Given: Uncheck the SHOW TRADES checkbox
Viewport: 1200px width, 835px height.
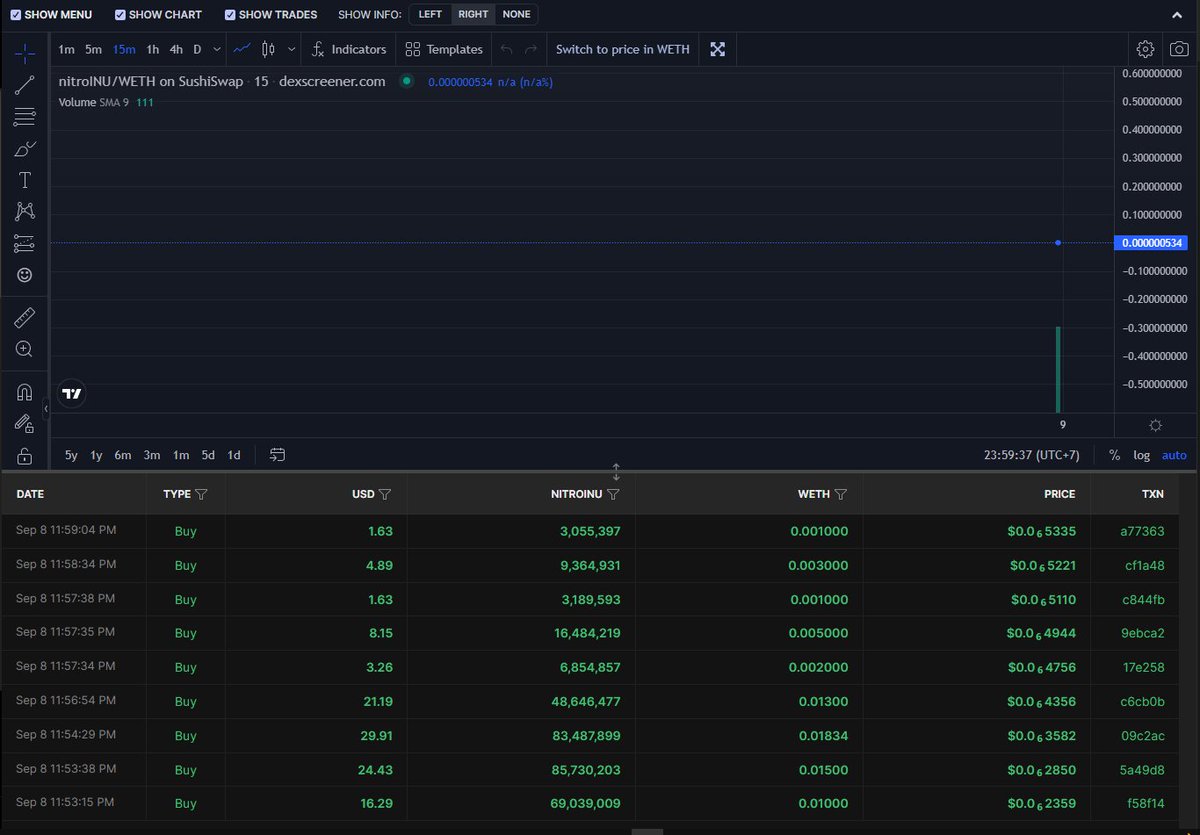Looking at the screenshot, I should pyautogui.click(x=231, y=15).
